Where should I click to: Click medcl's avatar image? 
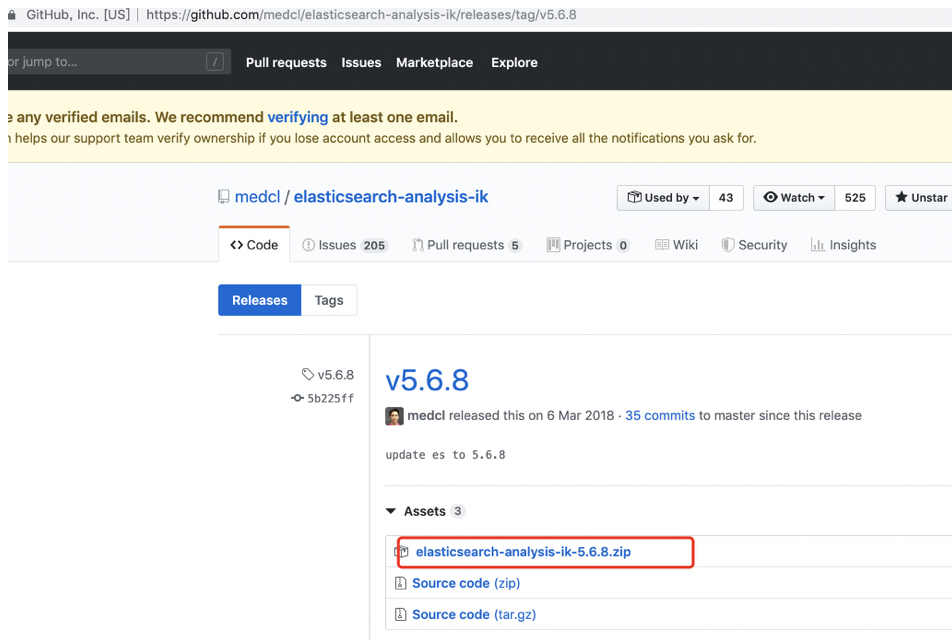(395, 416)
